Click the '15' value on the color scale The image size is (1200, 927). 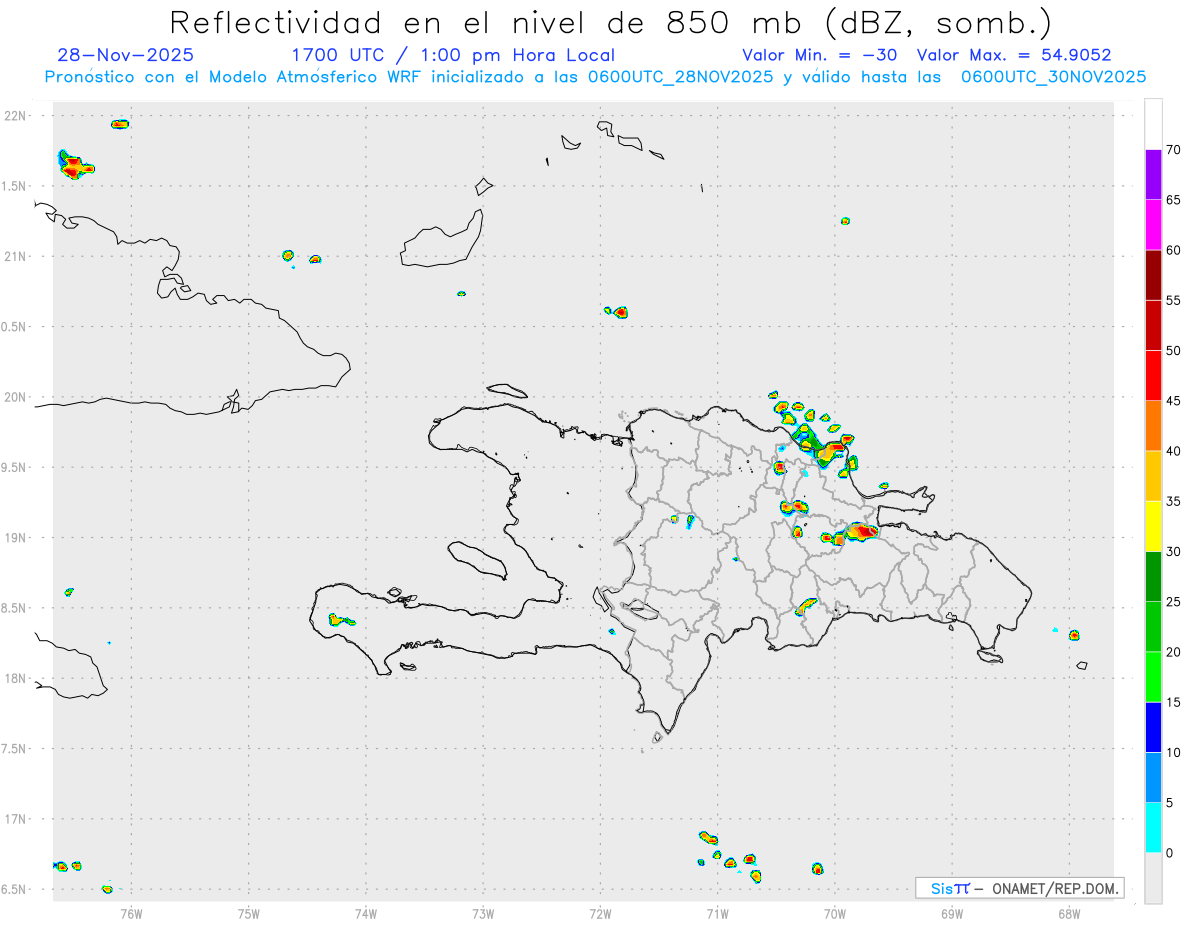1173,702
